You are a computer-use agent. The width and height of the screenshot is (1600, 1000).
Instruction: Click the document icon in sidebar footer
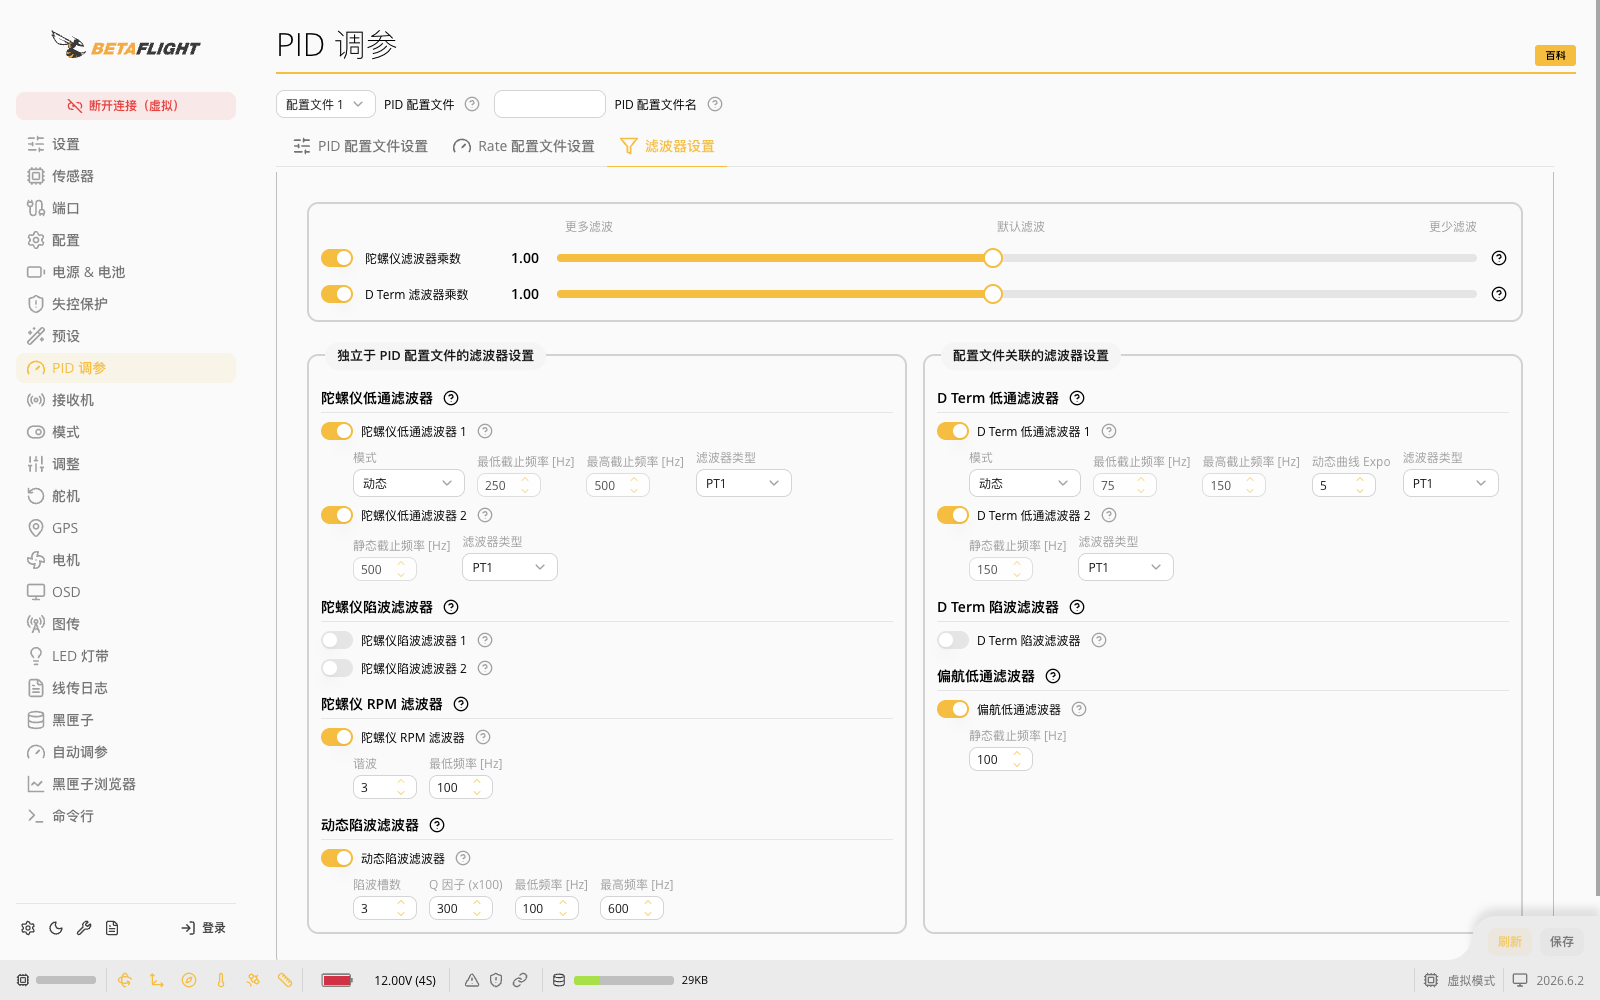112,928
